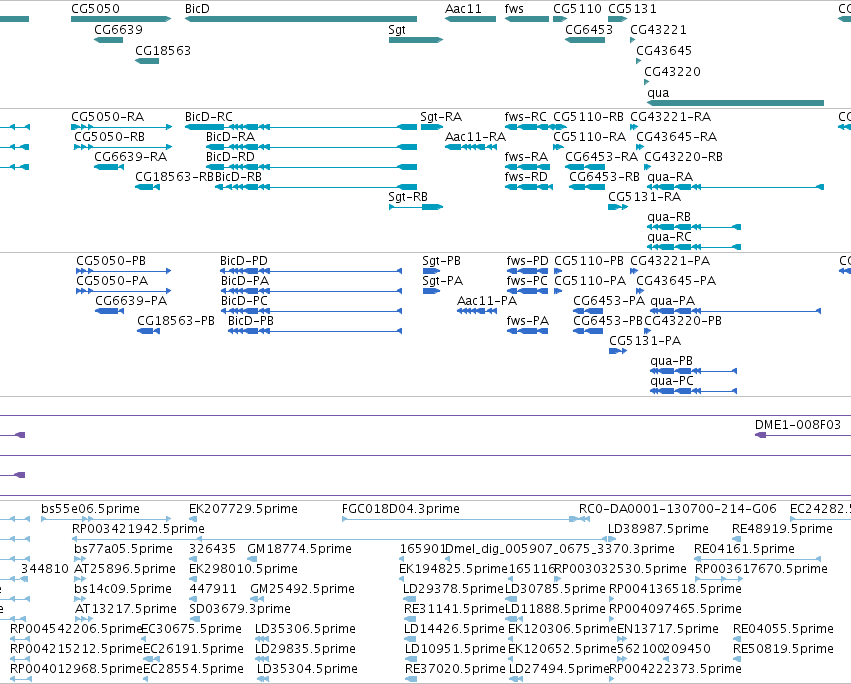Select EST RE37020.5prime
The image size is (851, 684).
(x=411, y=679)
